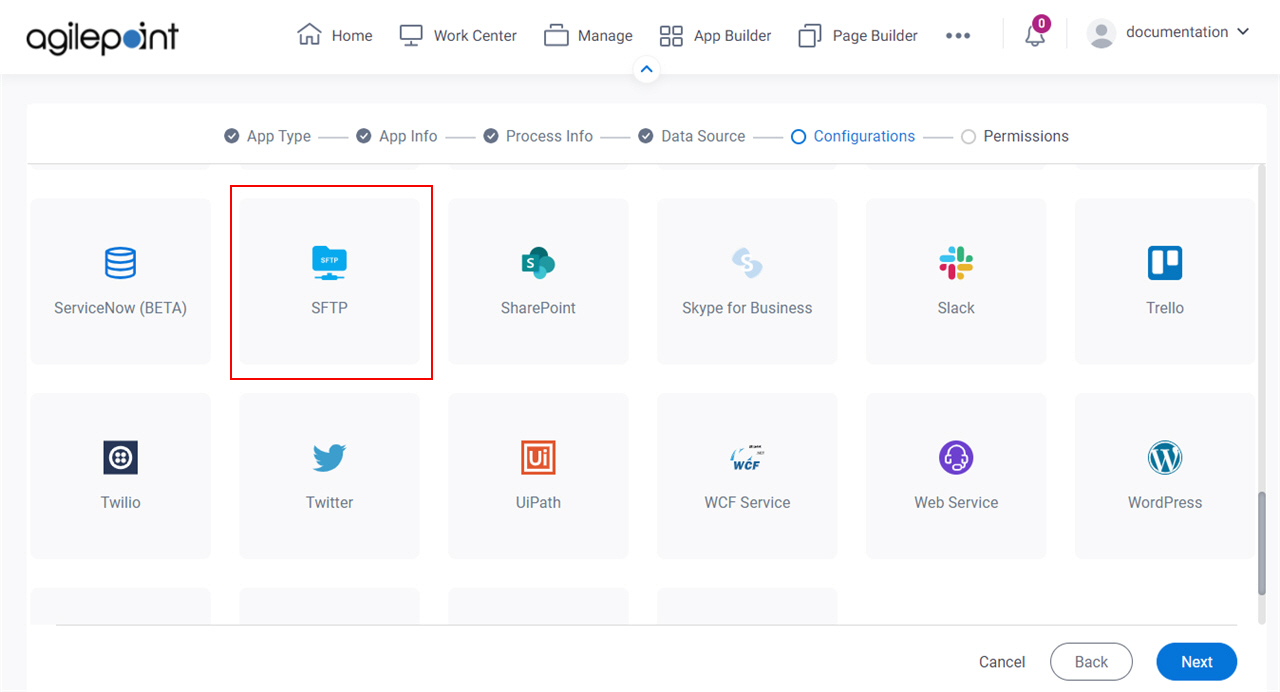Click the Slack label text
This screenshot has height=692, width=1280.
click(956, 308)
